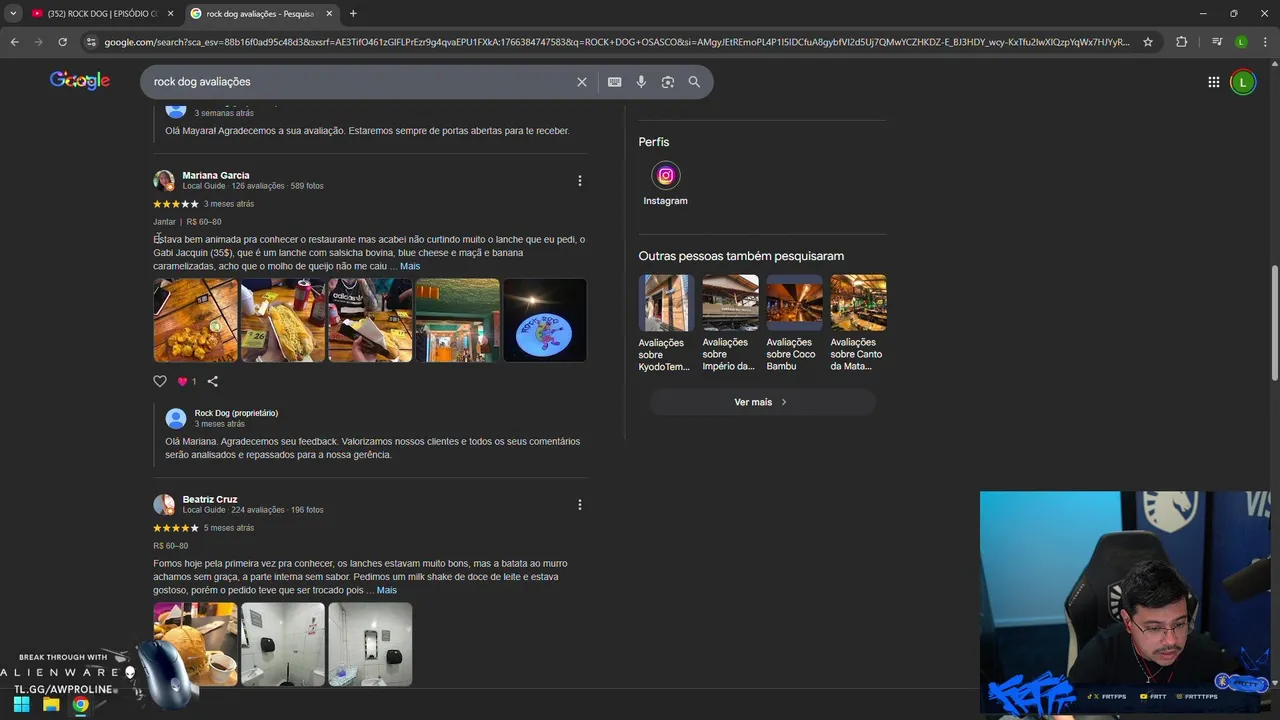Open File Explorer from taskbar
Image resolution: width=1280 pixels, height=720 pixels.
(51, 705)
